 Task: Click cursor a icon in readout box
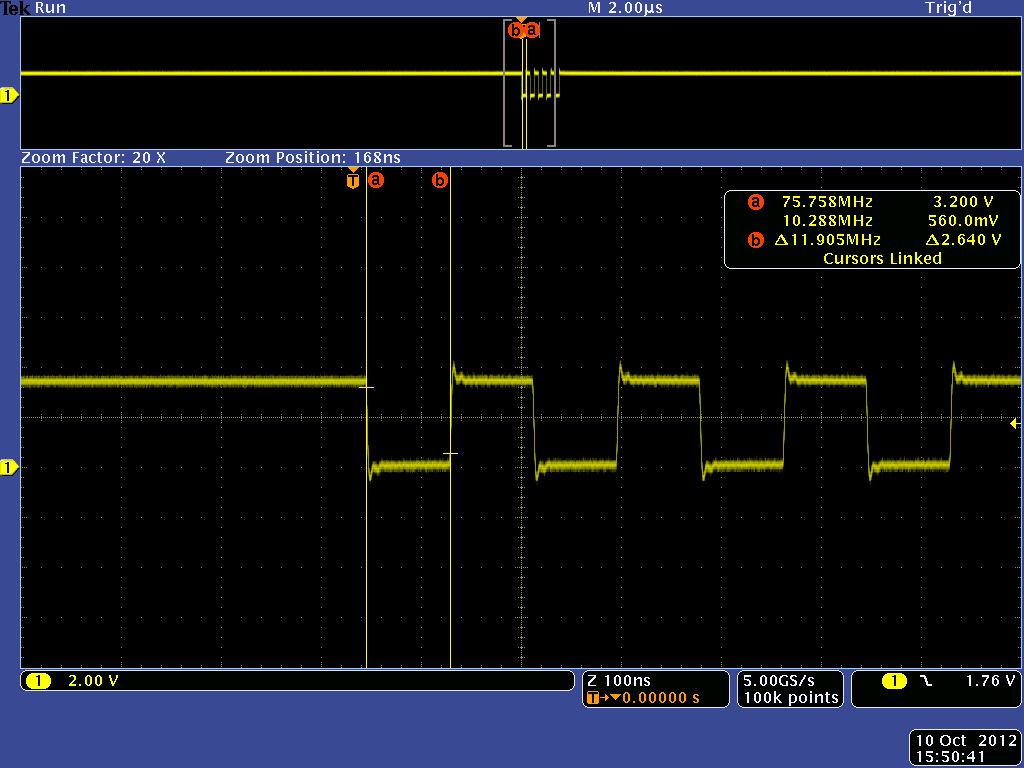click(x=755, y=202)
